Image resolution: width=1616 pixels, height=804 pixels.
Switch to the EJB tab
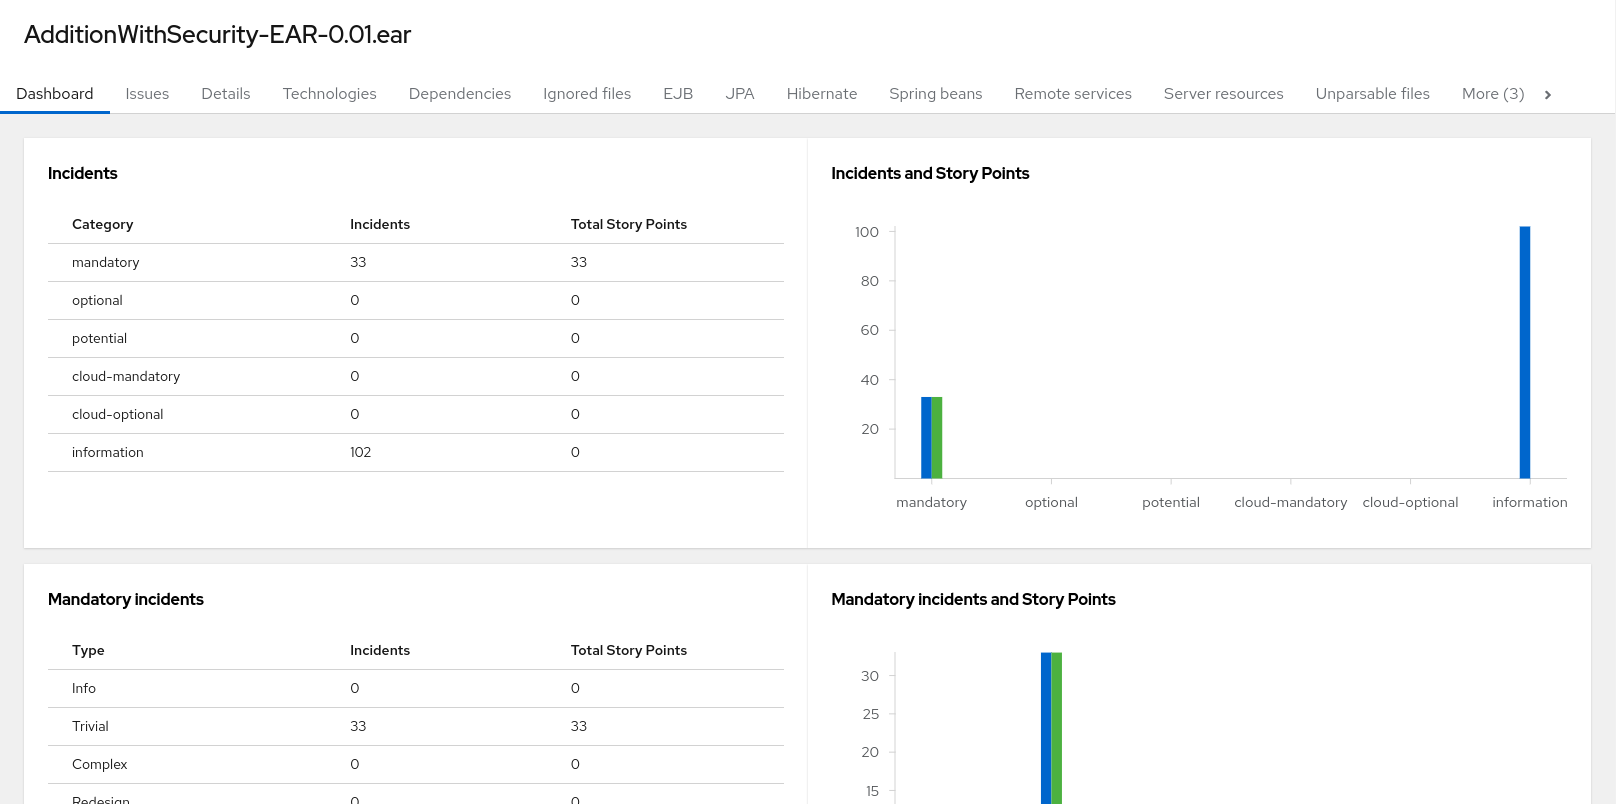678,94
